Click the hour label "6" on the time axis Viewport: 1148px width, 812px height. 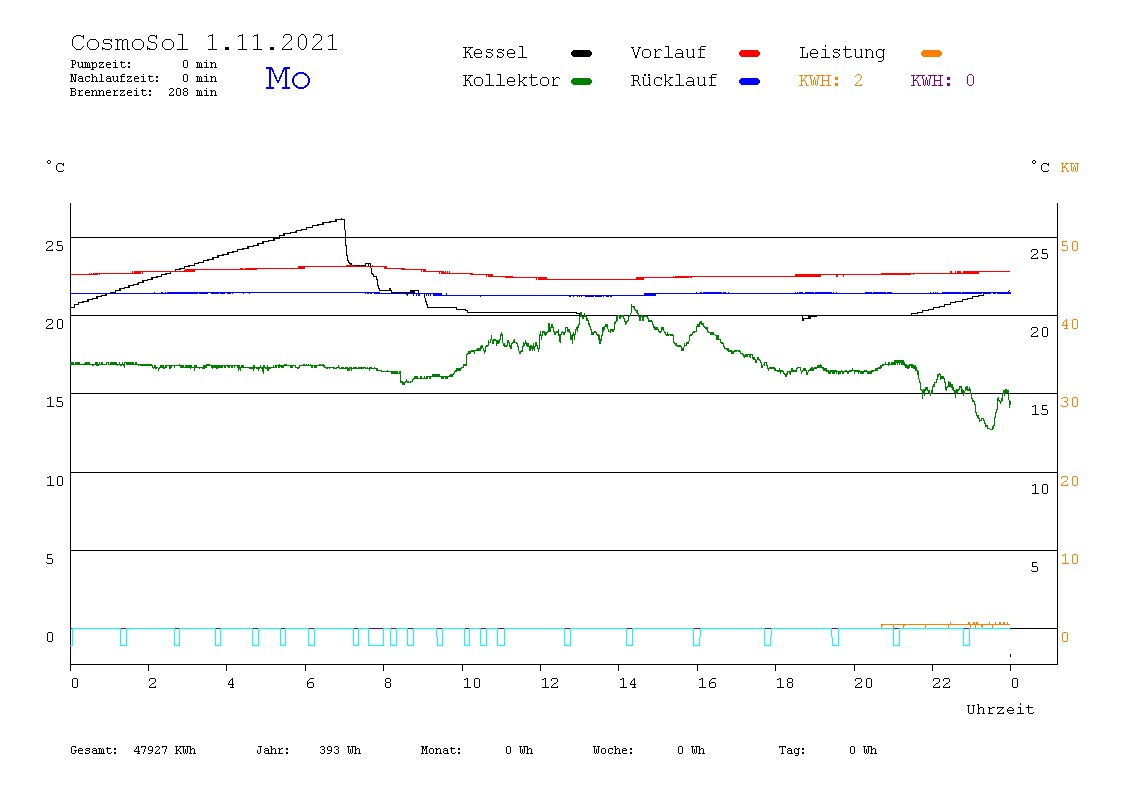[x=310, y=683]
